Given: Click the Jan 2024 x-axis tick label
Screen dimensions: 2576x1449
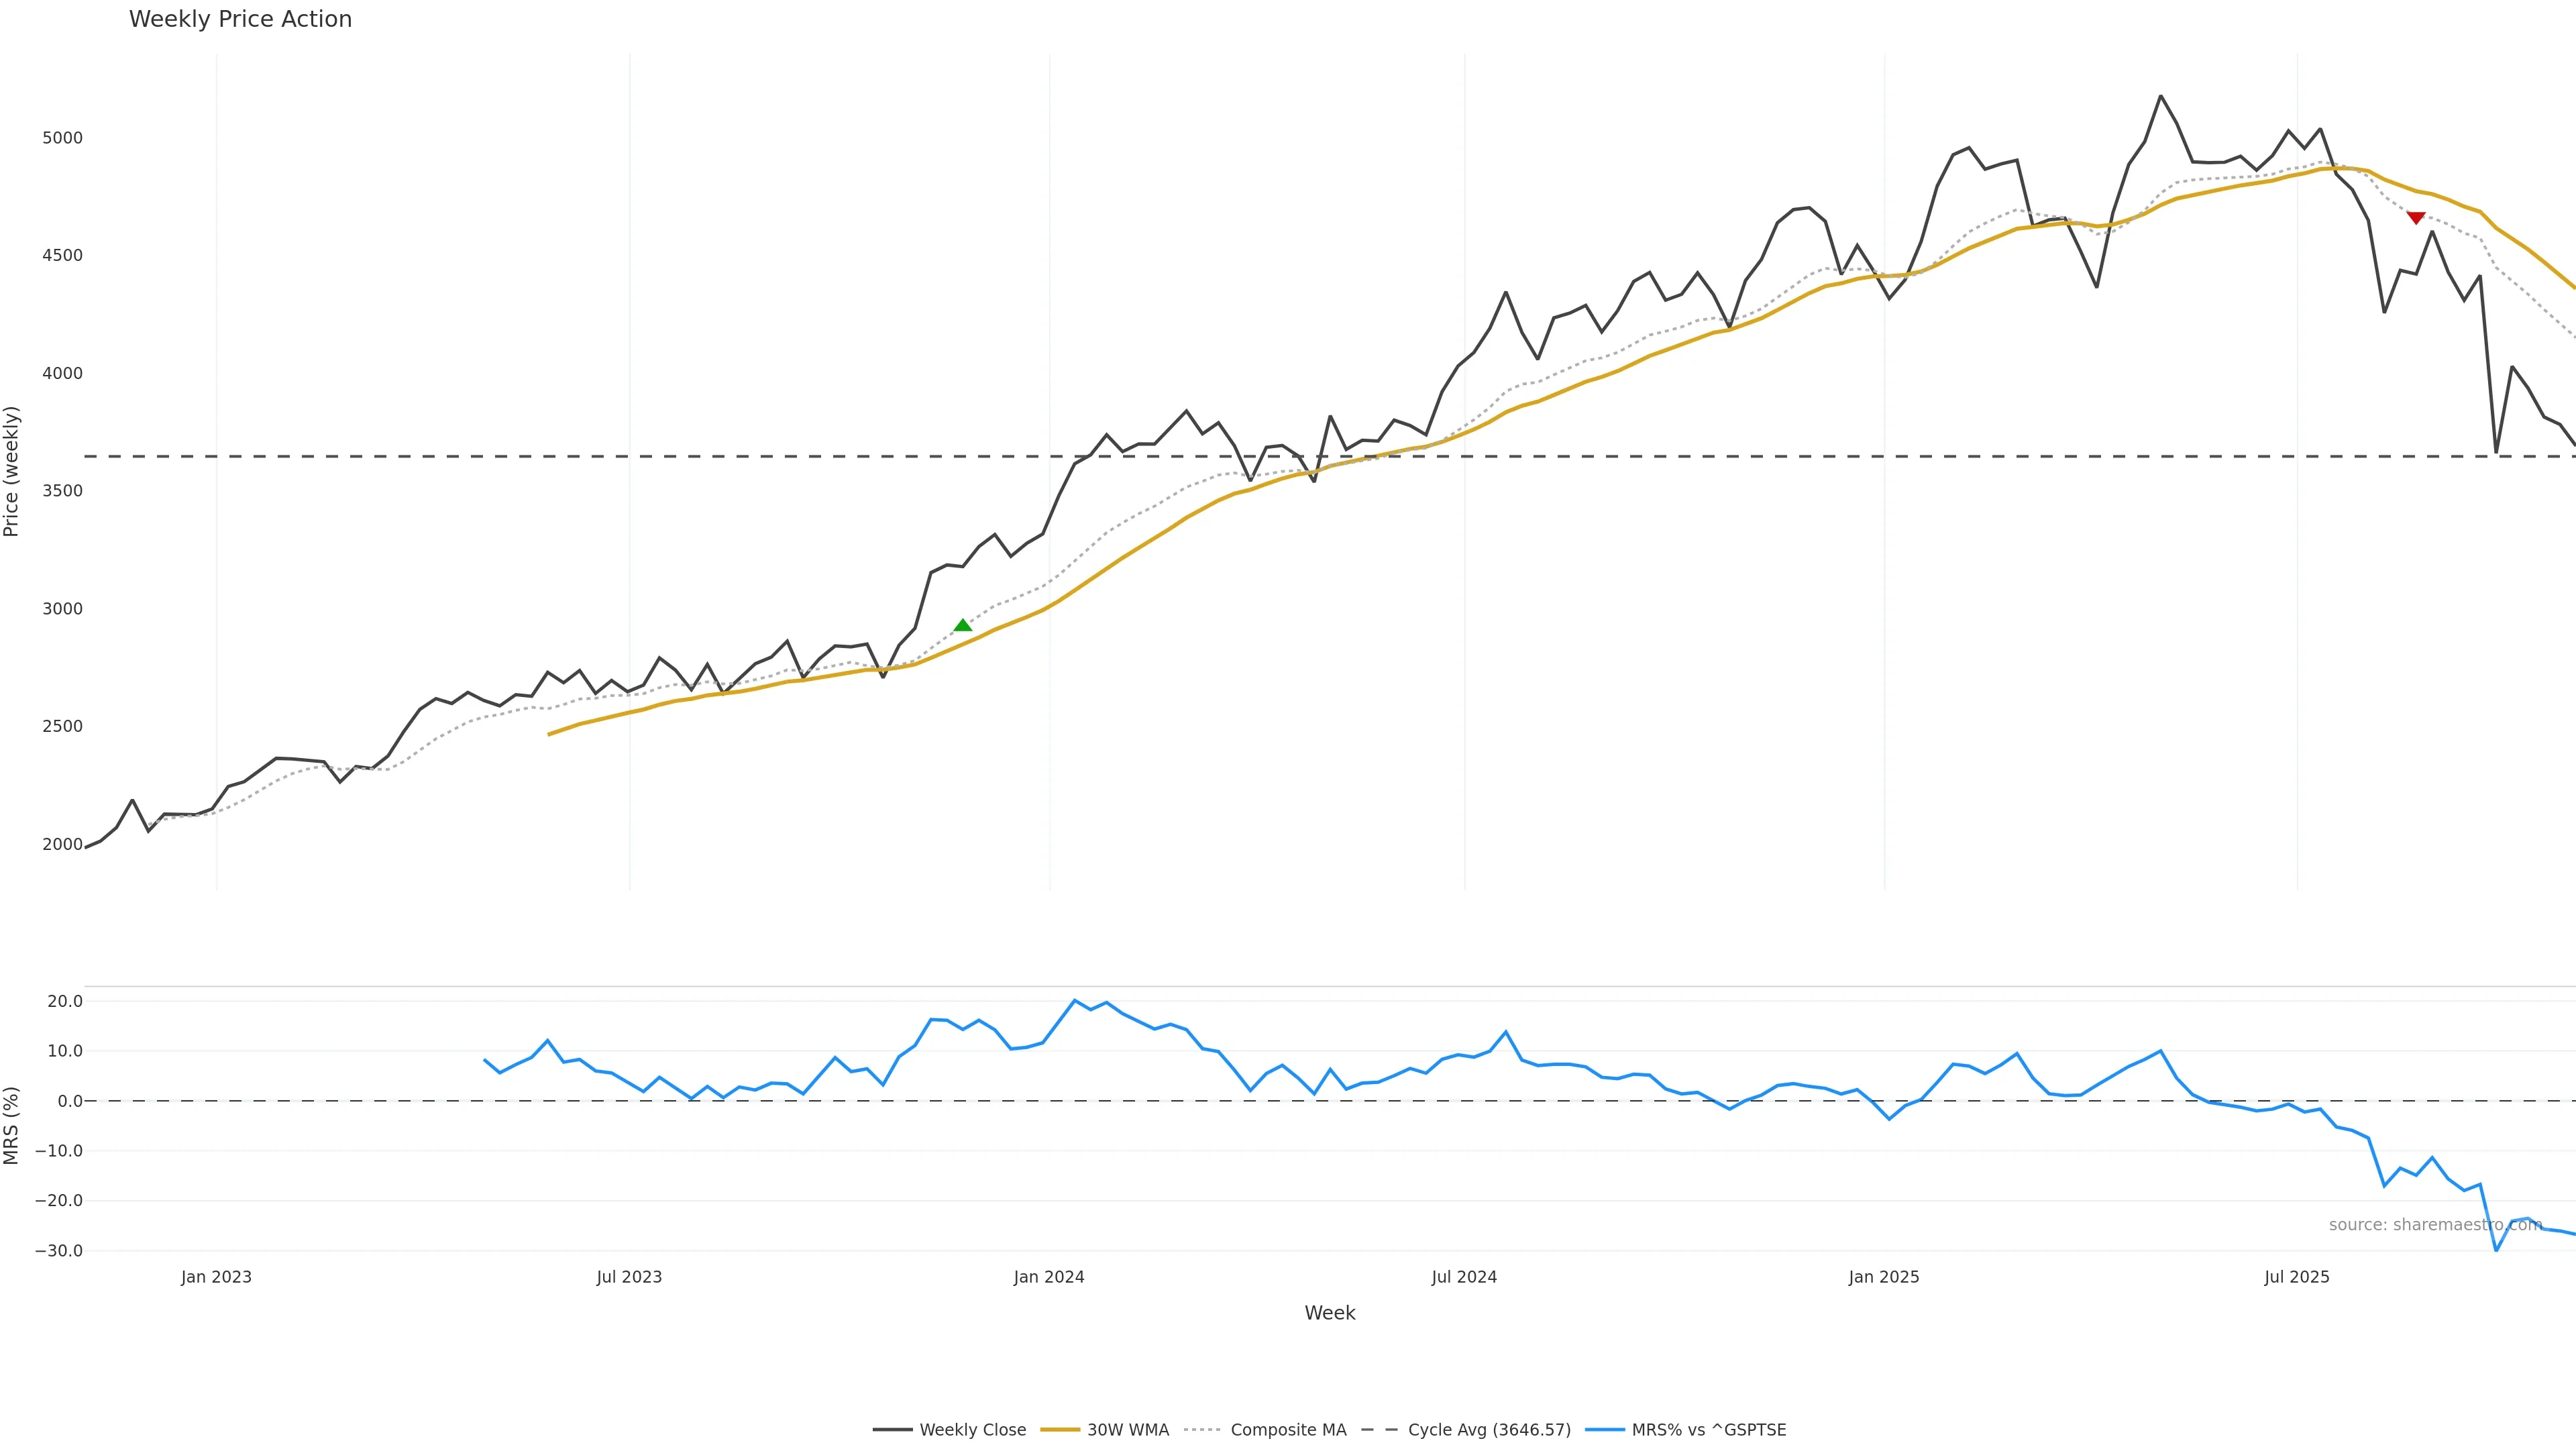Looking at the screenshot, I should (x=1049, y=1277).
